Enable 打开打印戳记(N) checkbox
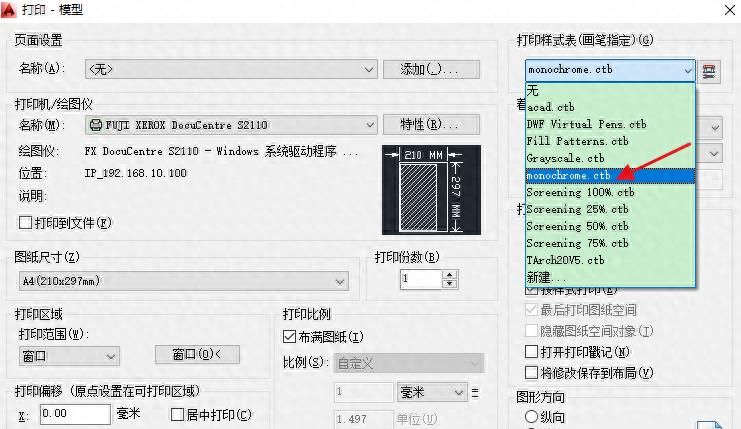This screenshot has height=429, width=741. click(x=531, y=352)
